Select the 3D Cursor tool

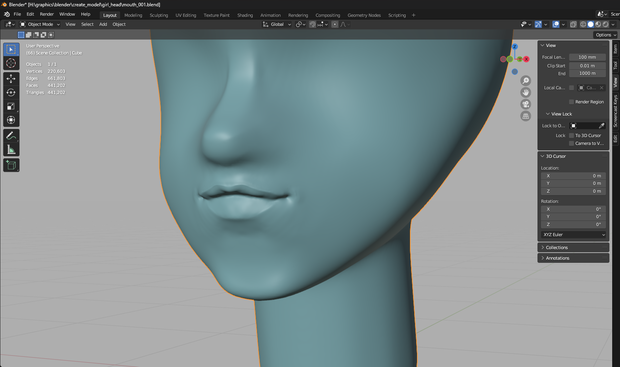tap(11, 63)
